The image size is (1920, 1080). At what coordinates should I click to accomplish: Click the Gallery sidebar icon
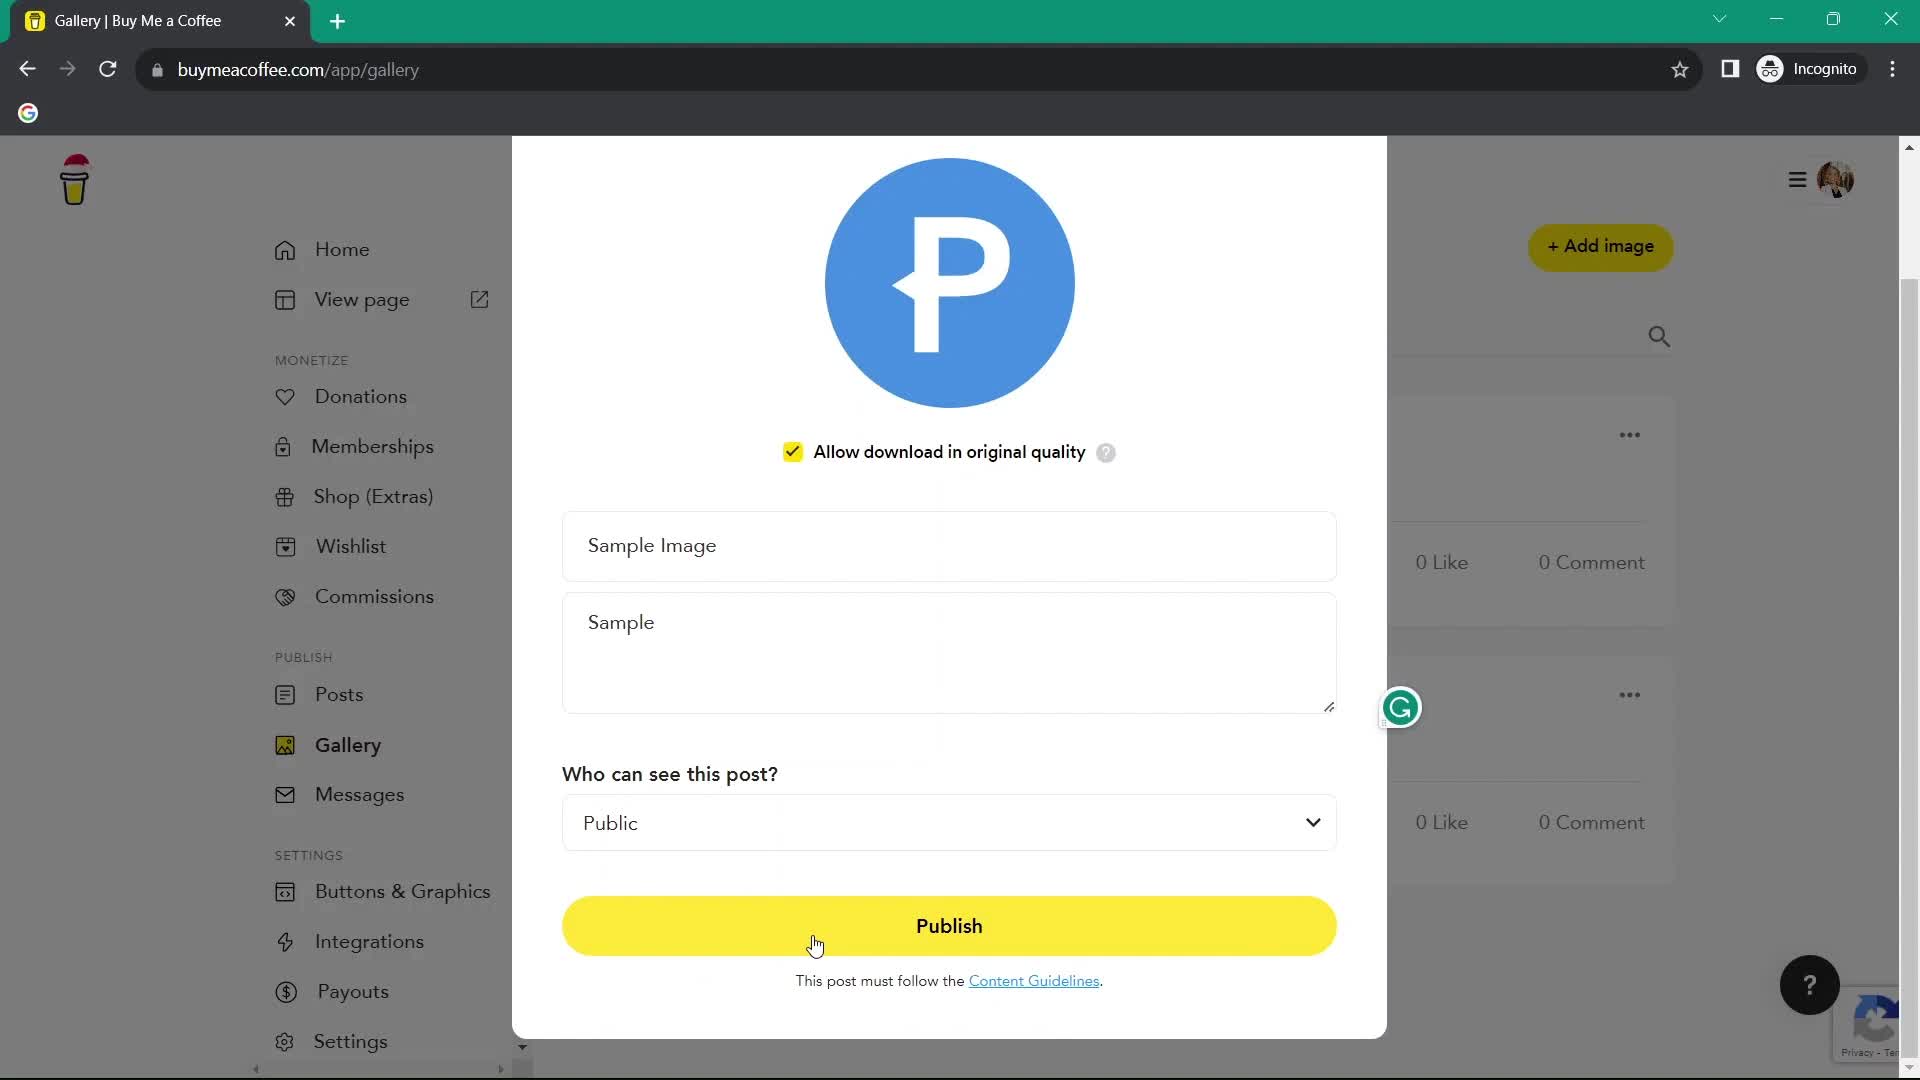coord(284,744)
